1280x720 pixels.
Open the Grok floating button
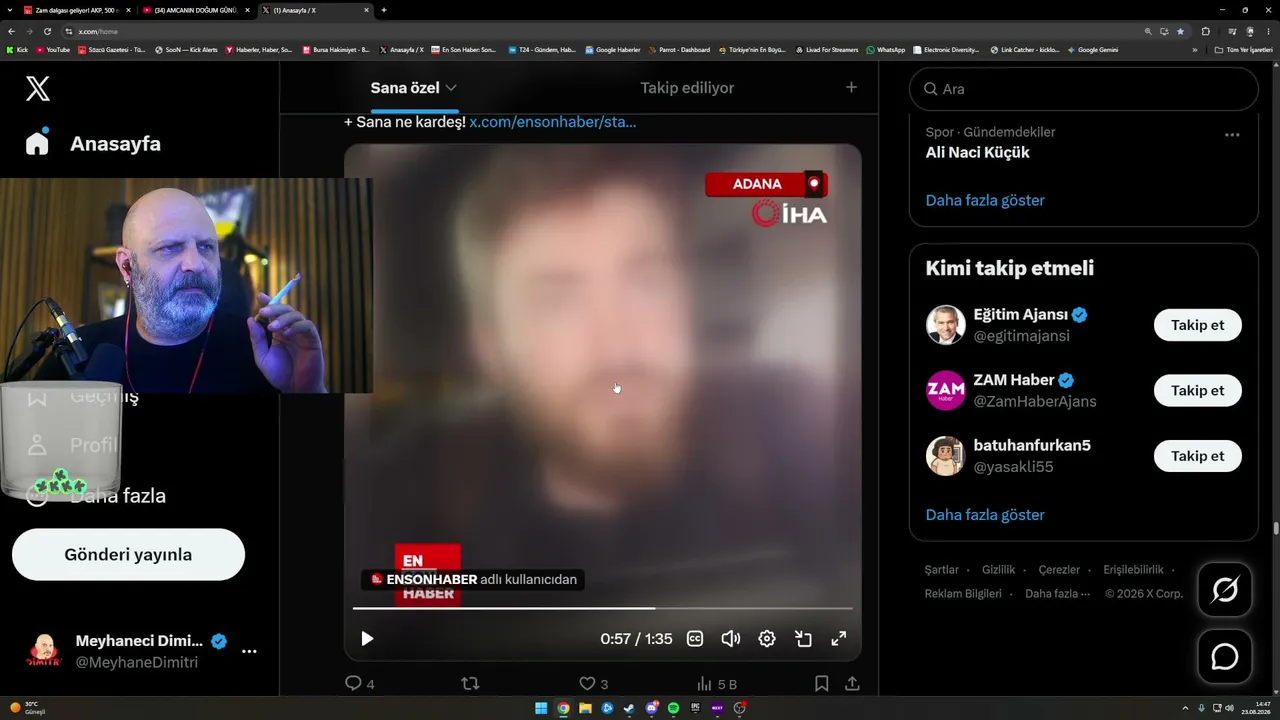1225,590
